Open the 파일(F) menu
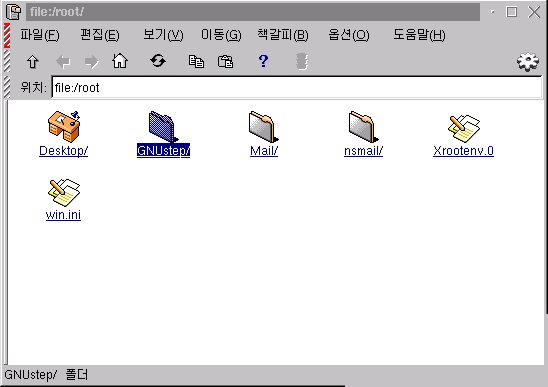Viewport: 548px width, 387px height. point(39,35)
